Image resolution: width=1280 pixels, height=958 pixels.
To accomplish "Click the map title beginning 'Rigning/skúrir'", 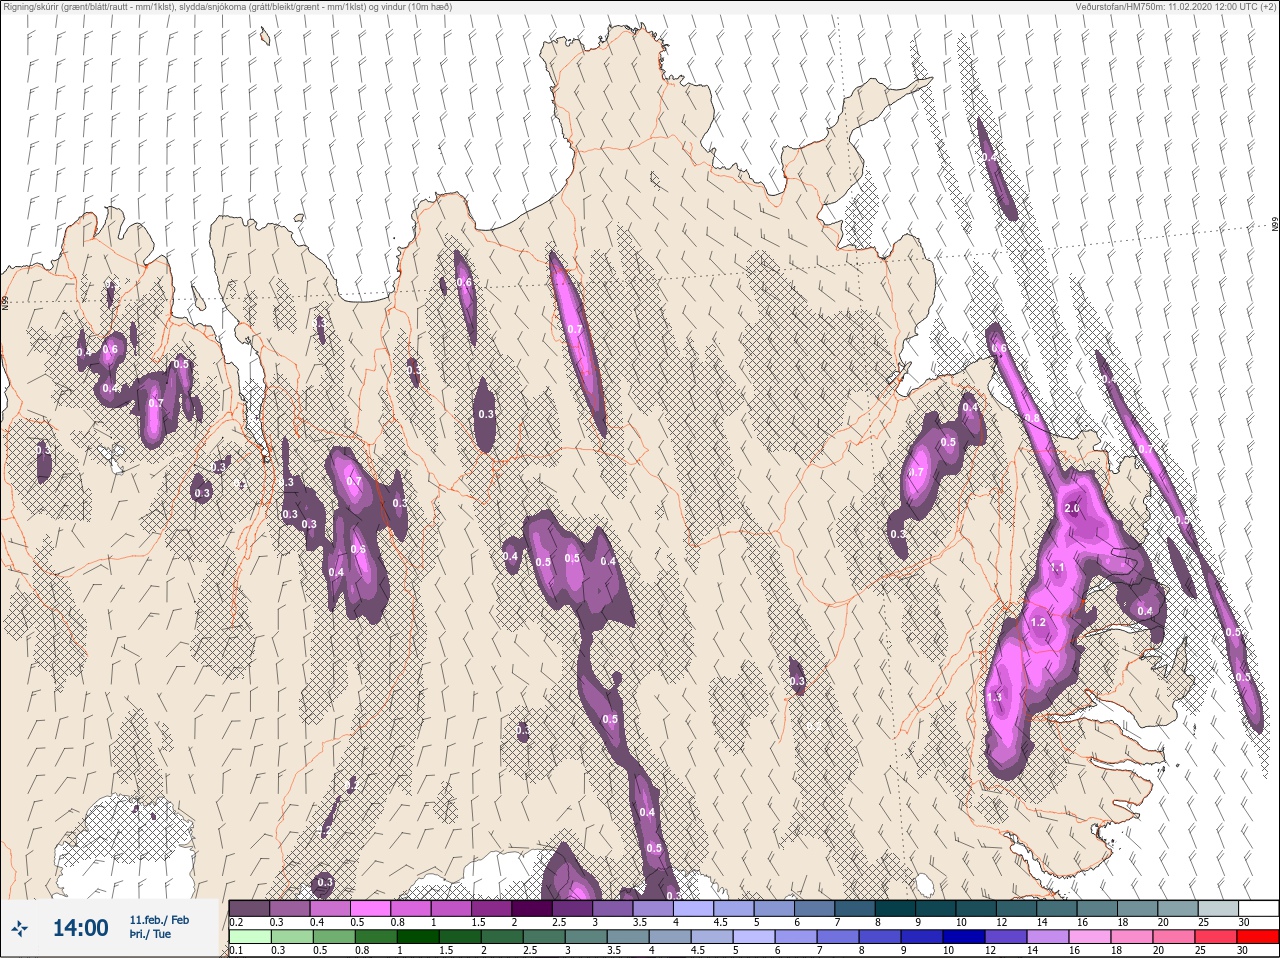I will (x=227, y=6).
